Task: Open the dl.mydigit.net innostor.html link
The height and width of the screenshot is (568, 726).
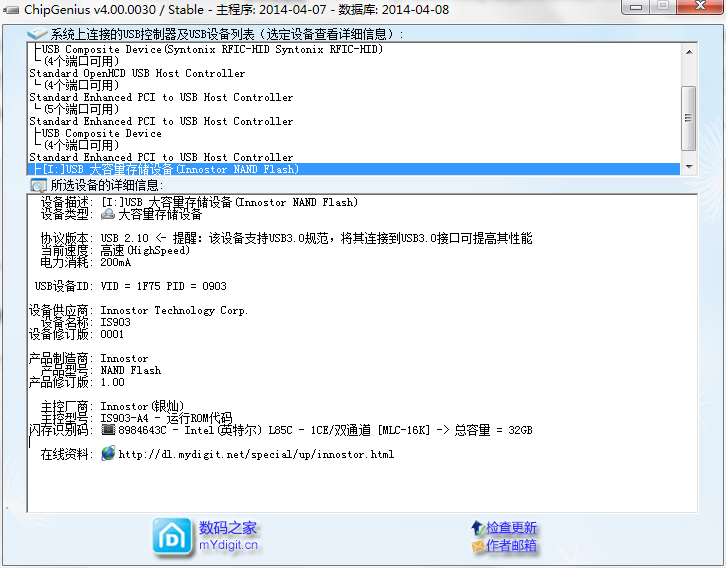Action: [256, 454]
